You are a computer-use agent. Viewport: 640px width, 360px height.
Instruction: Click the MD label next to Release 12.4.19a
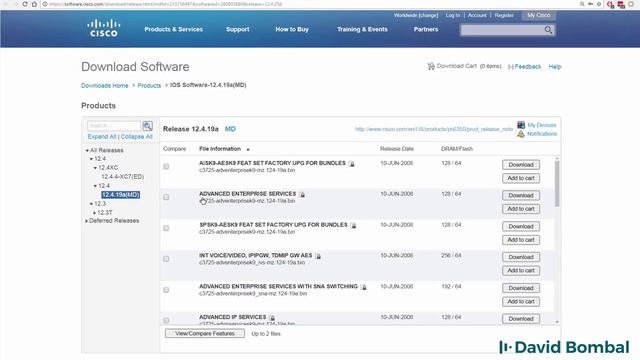(230, 129)
